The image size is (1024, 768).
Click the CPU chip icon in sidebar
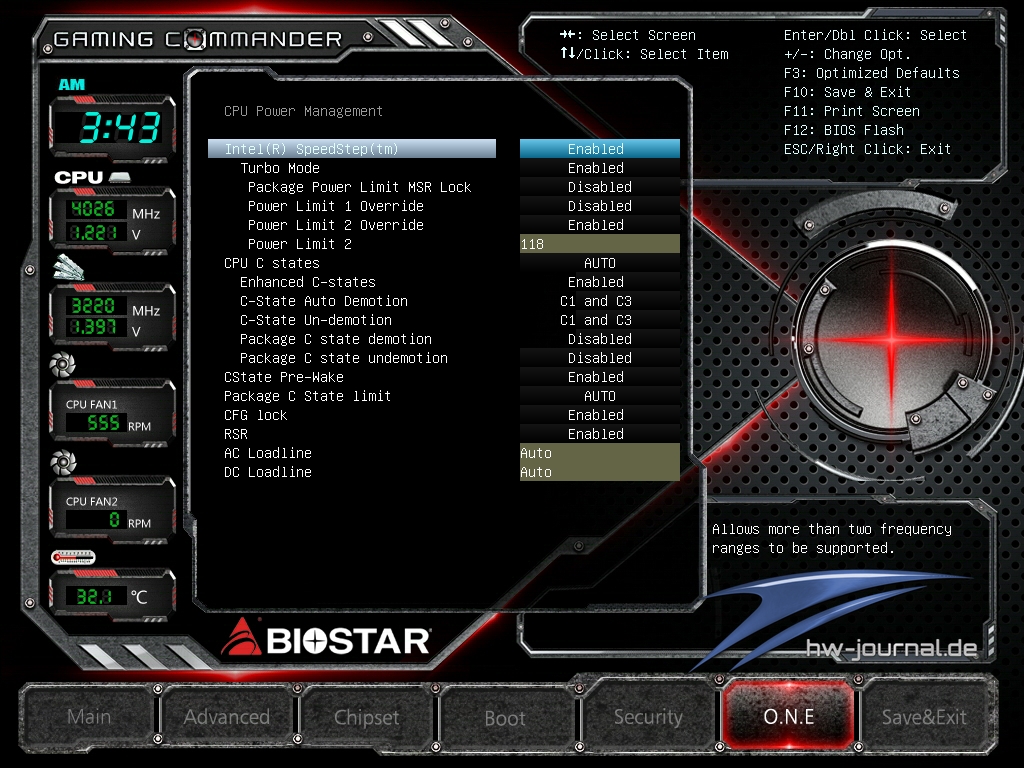tap(120, 177)
